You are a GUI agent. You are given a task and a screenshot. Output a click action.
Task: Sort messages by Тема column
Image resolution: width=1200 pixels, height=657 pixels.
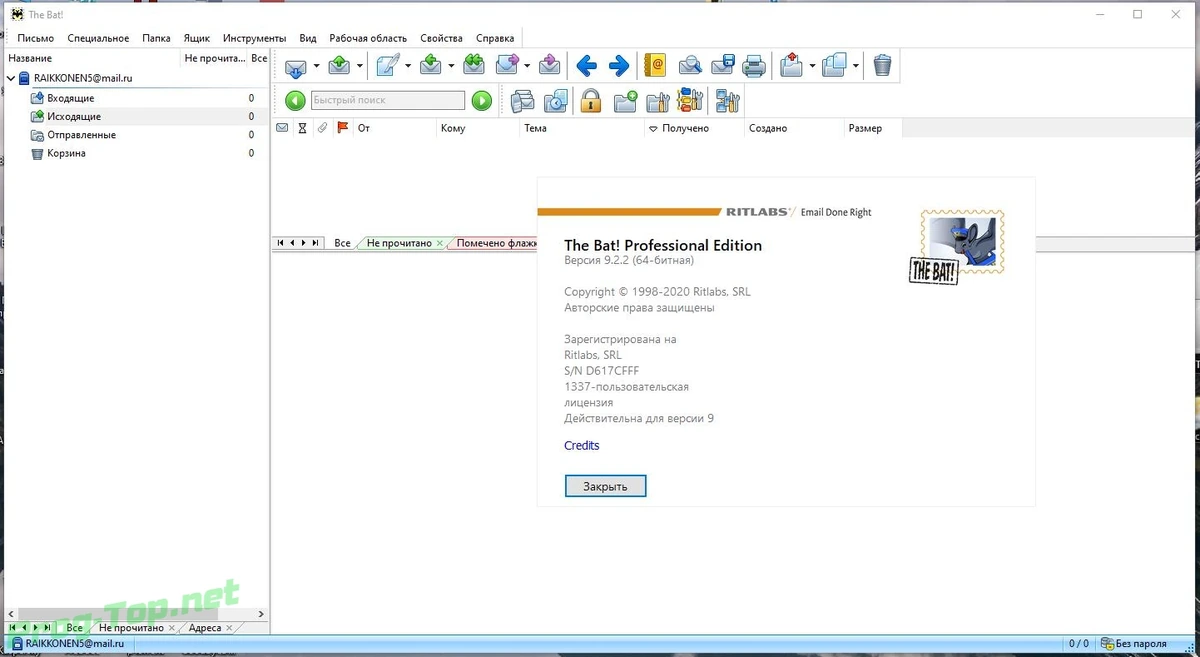pyautogui.click(x=581, y=128)
